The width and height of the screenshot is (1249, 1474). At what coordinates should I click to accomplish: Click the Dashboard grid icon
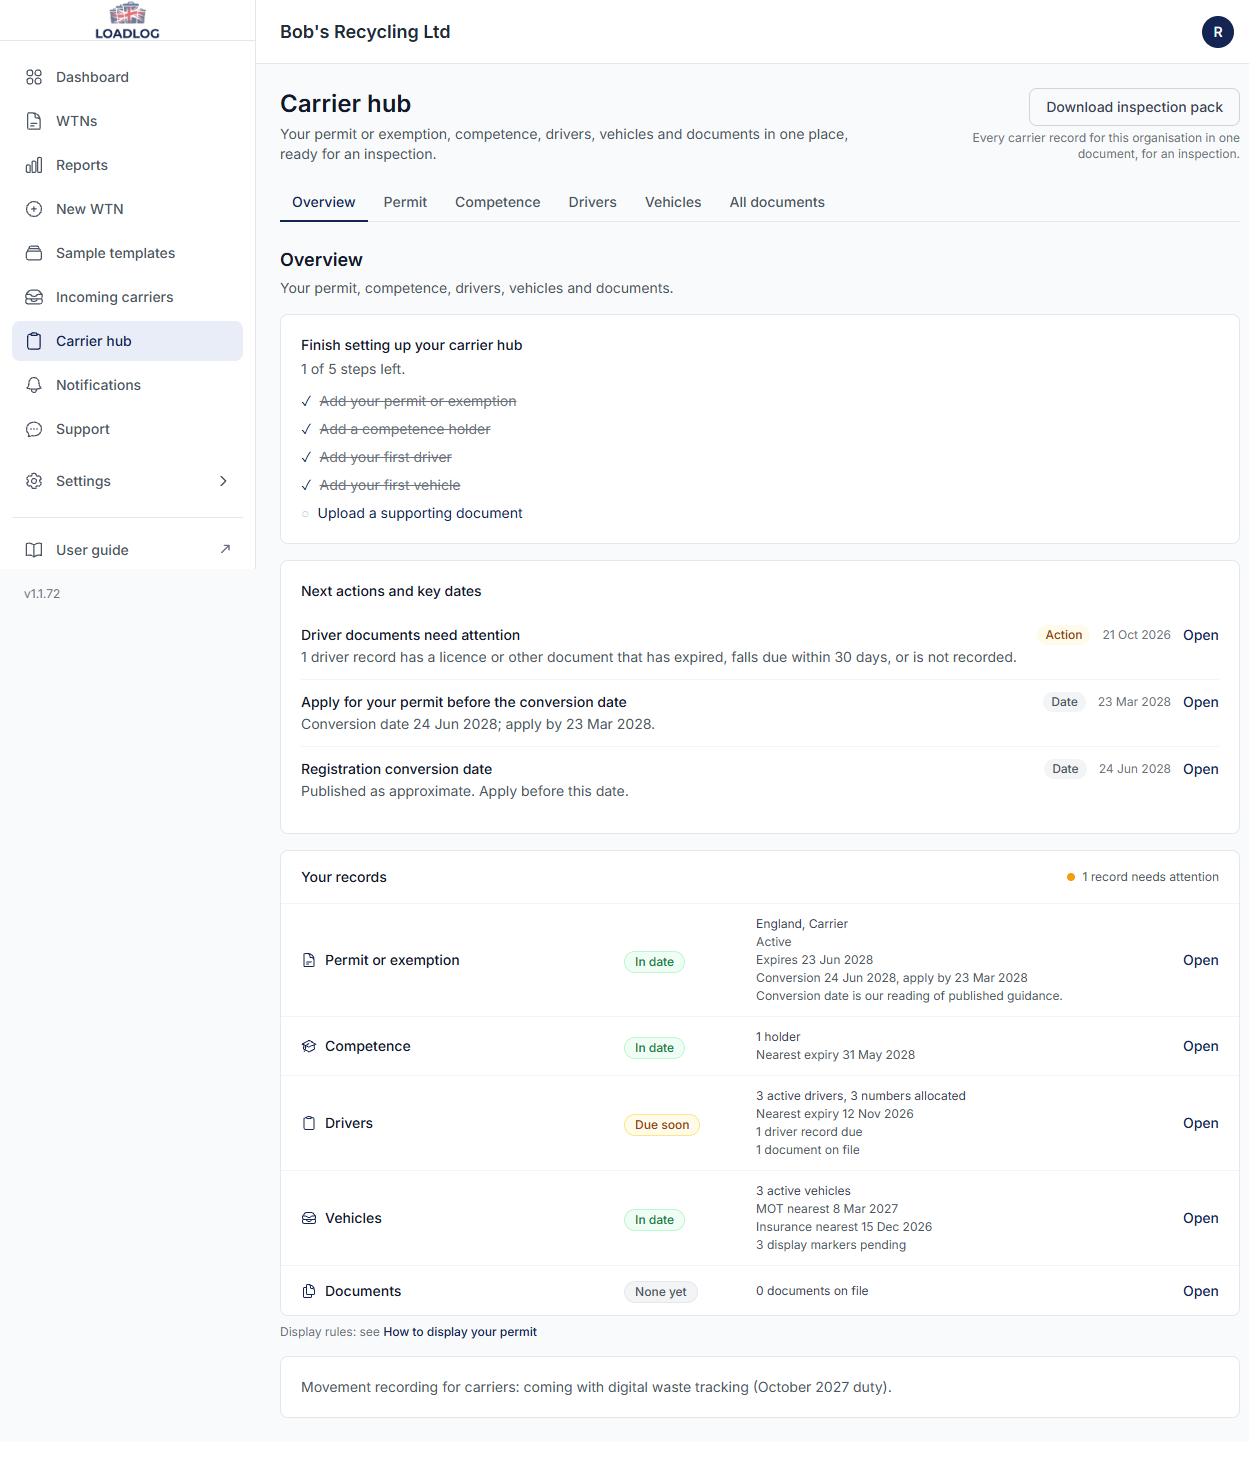pyautogui.click(x=34, y=77)
